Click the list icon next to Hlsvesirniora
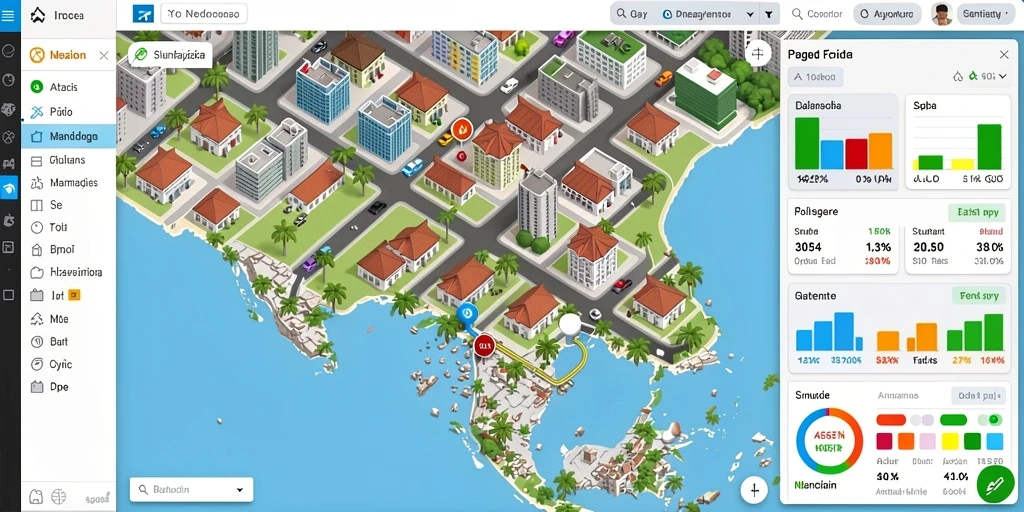 coord(37,272)
